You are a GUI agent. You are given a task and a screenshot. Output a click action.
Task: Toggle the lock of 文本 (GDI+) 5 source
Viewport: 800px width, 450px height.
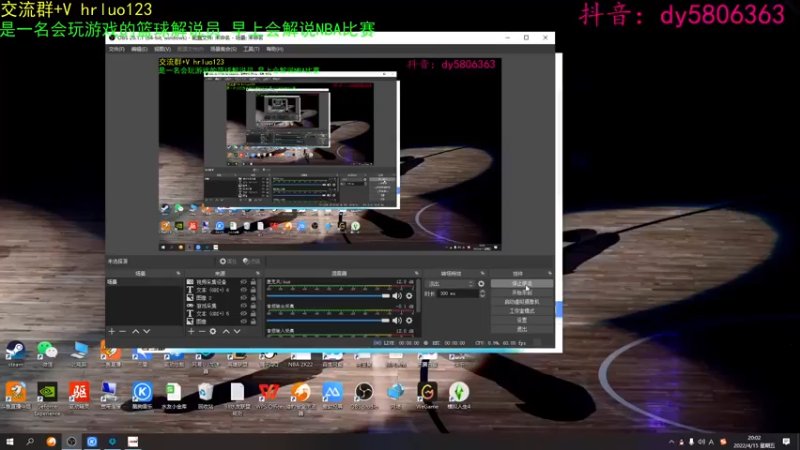point(253,313)
